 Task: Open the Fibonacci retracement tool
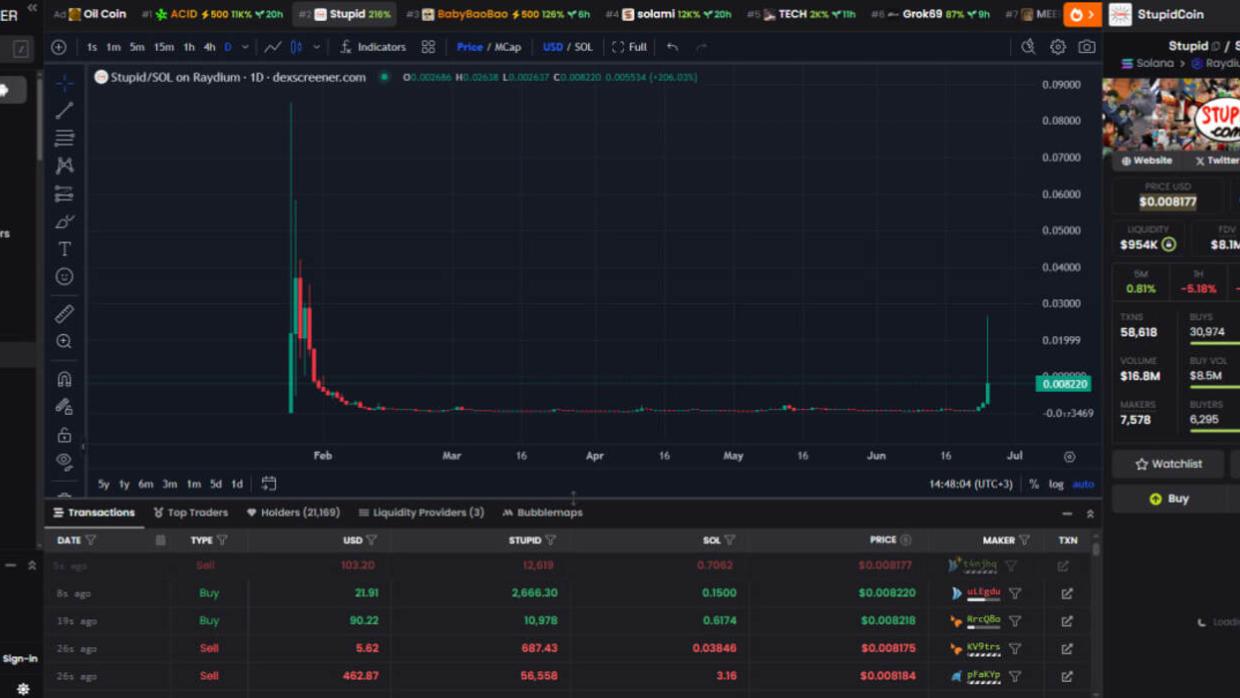(x=64, y=138)
